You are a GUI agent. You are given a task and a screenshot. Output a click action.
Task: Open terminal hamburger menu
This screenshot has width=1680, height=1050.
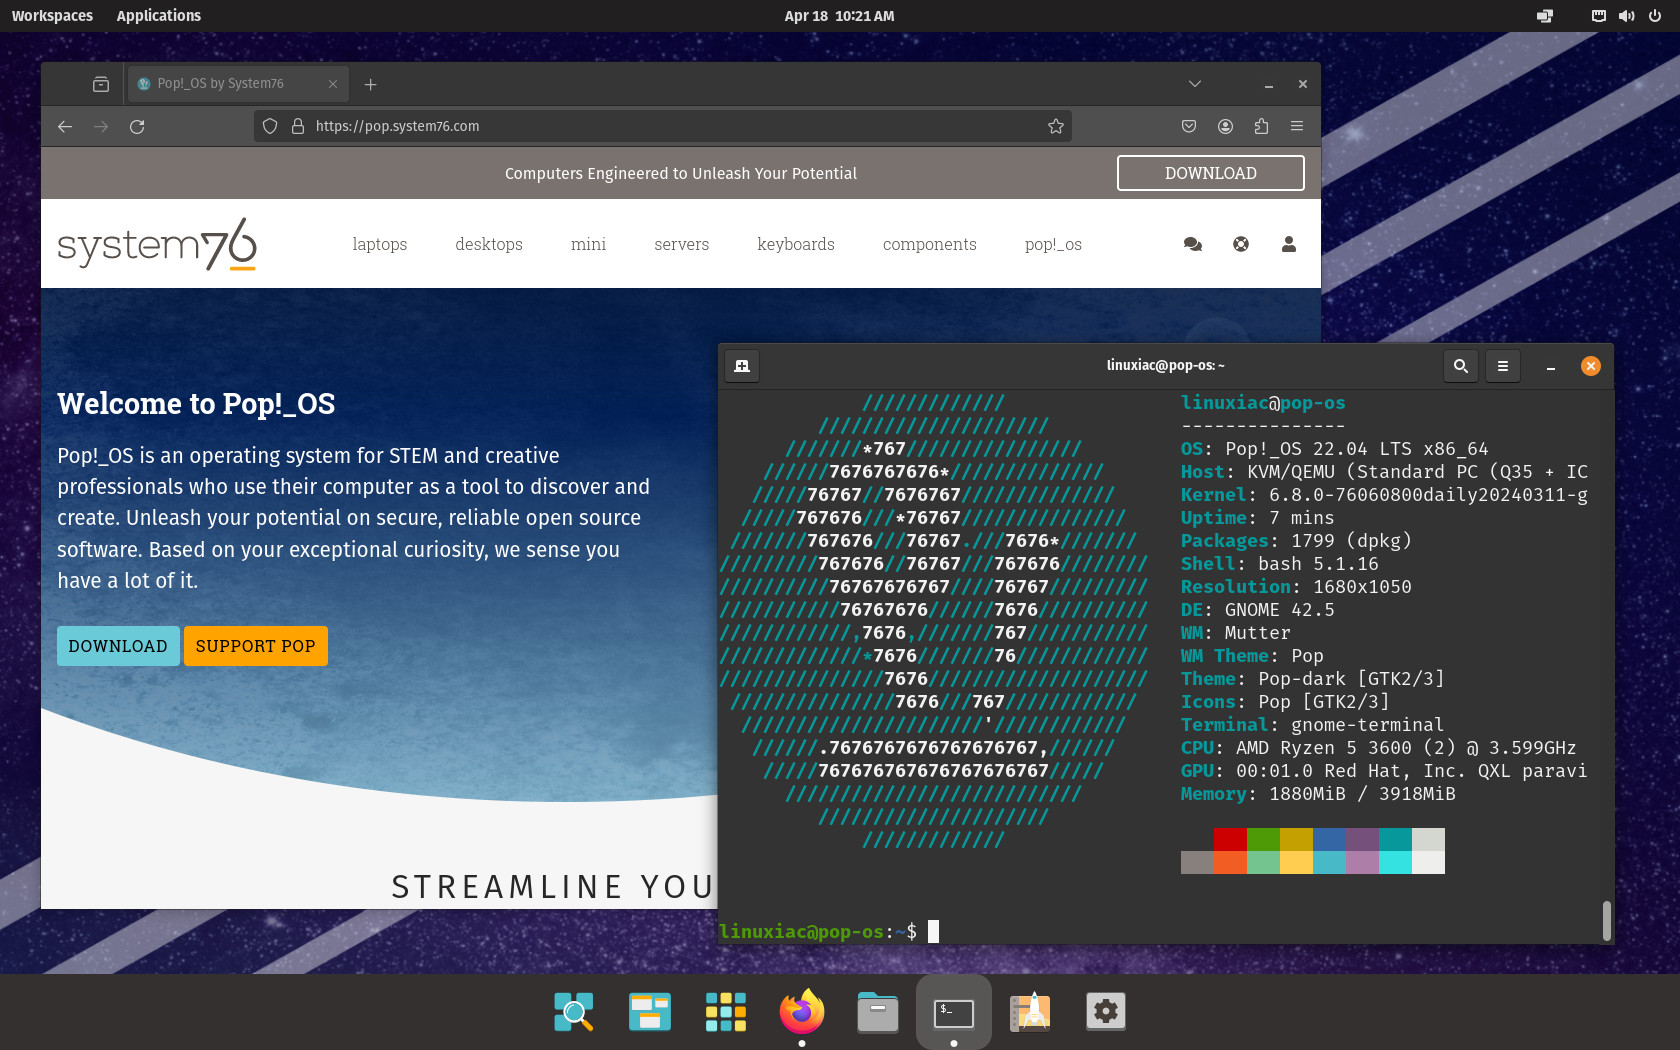(1503, 366)
